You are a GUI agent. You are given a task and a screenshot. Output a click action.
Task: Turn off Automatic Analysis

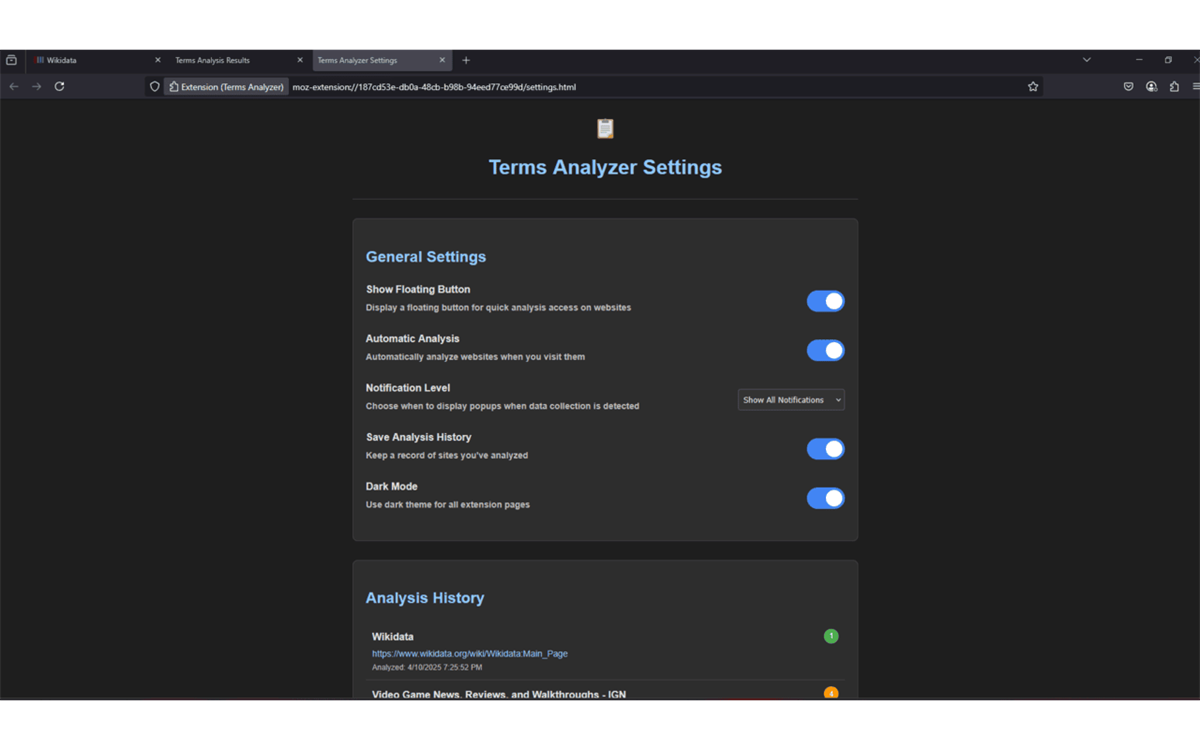click(x=825, y=350)
